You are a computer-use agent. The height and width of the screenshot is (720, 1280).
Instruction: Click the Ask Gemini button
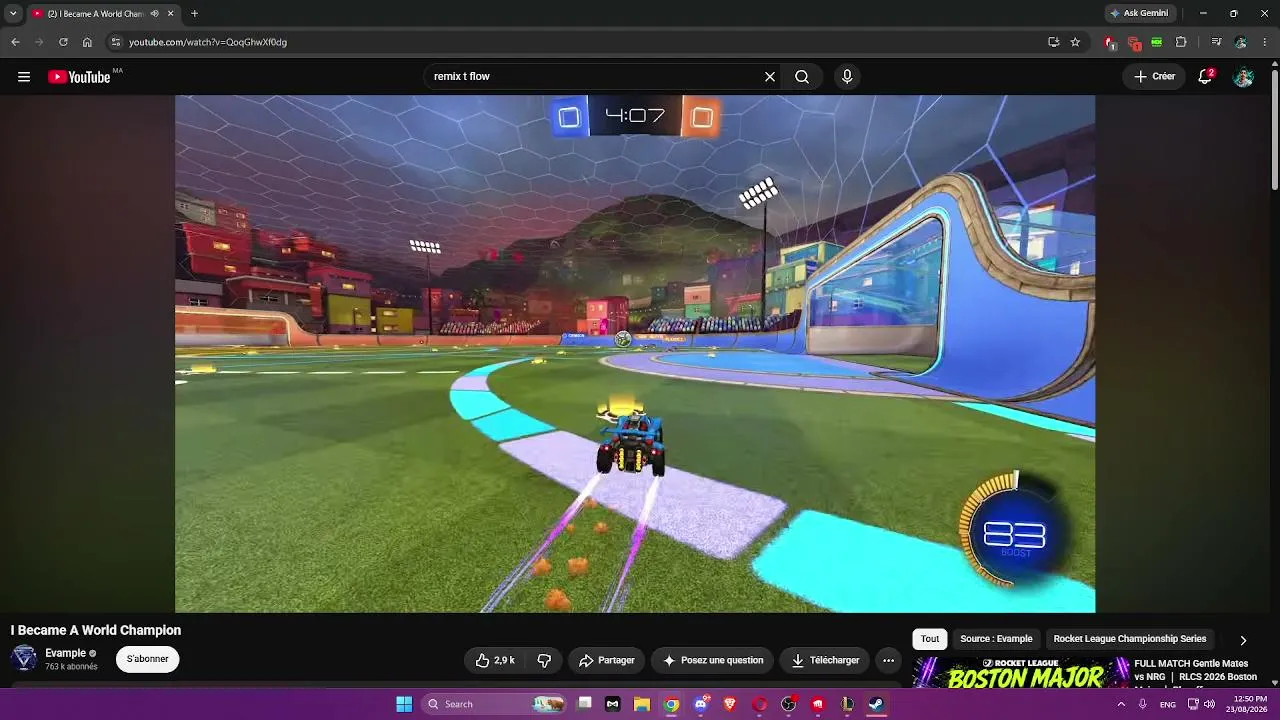pyautogui.click(x=1139, y=13)
